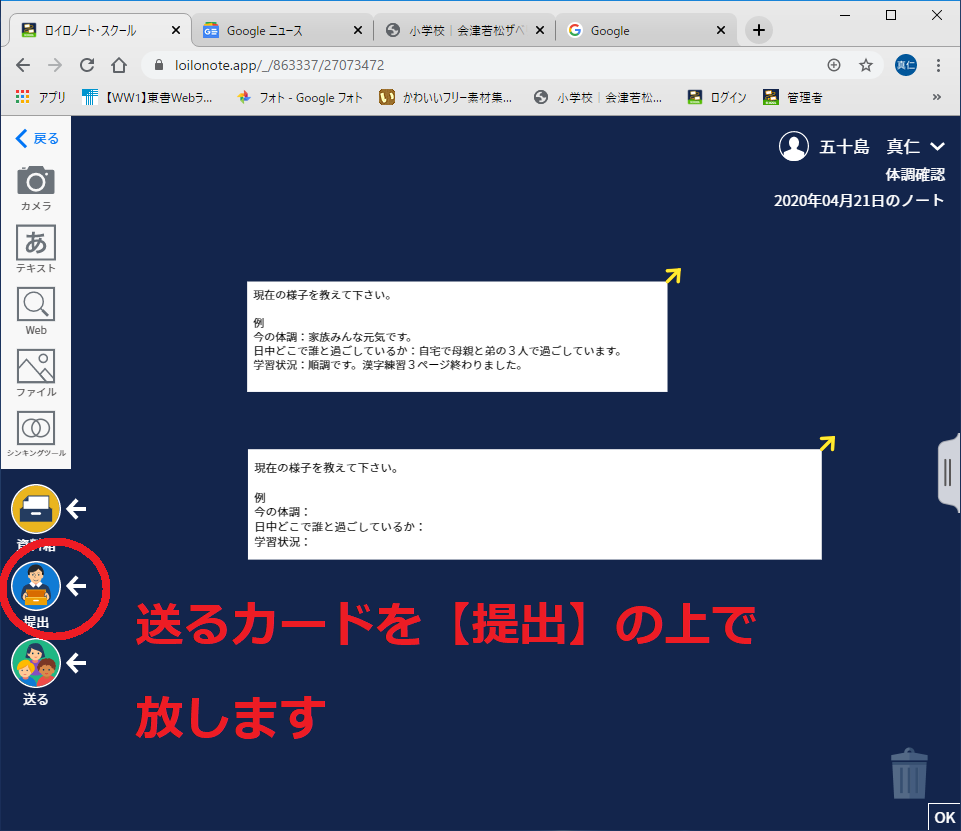Screen dimensions: 961x831
Task: Show more bookmarks with the chevron
Action: [937, 97]
